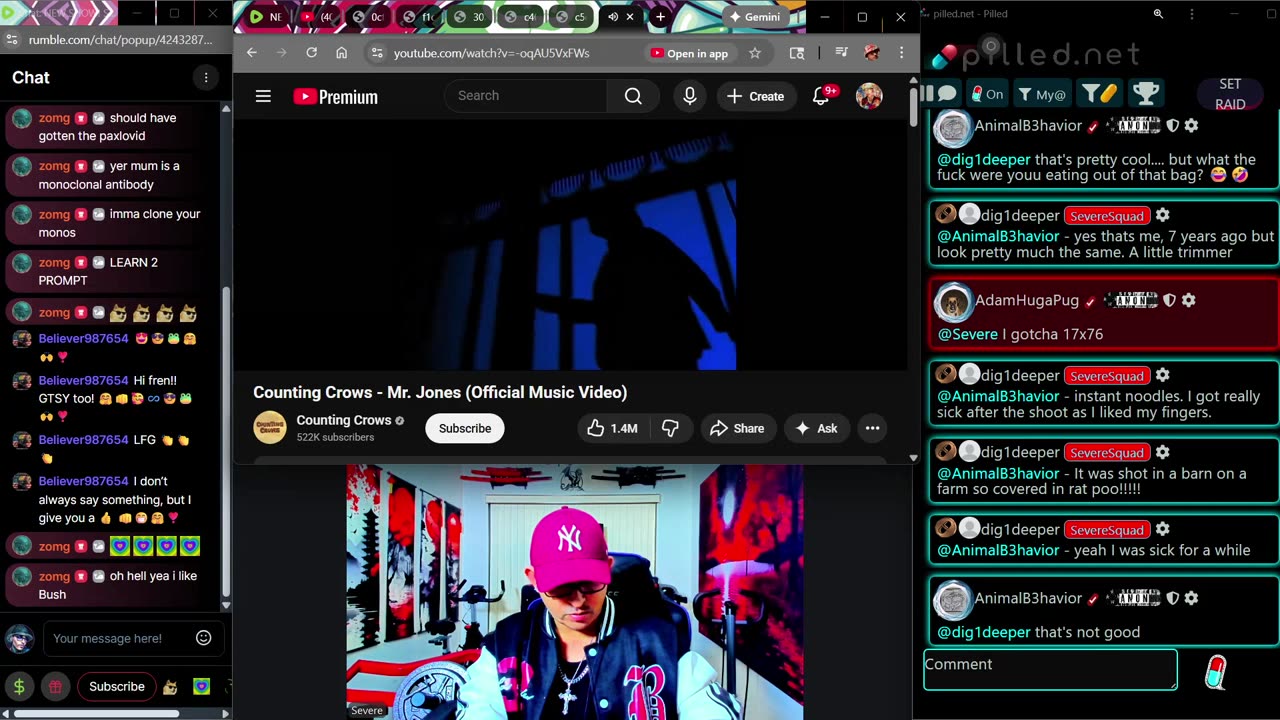The image size is (1280, 720).
Task: Click the YouTube Premium logo
Action: click(335, 96)
